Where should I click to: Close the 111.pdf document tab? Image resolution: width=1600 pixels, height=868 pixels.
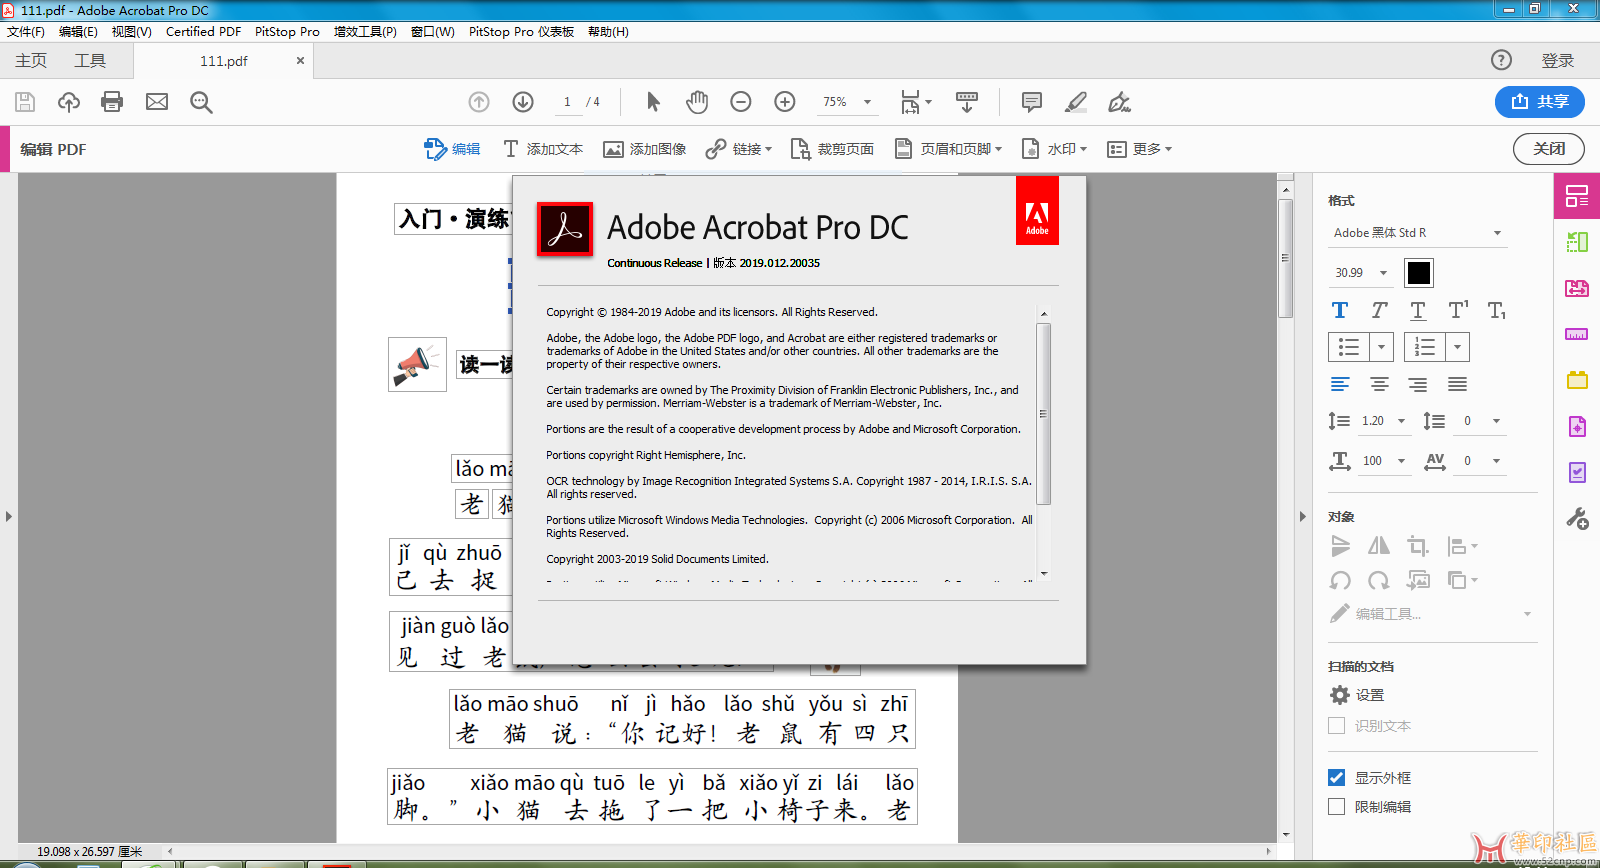(x=300, y=61)
